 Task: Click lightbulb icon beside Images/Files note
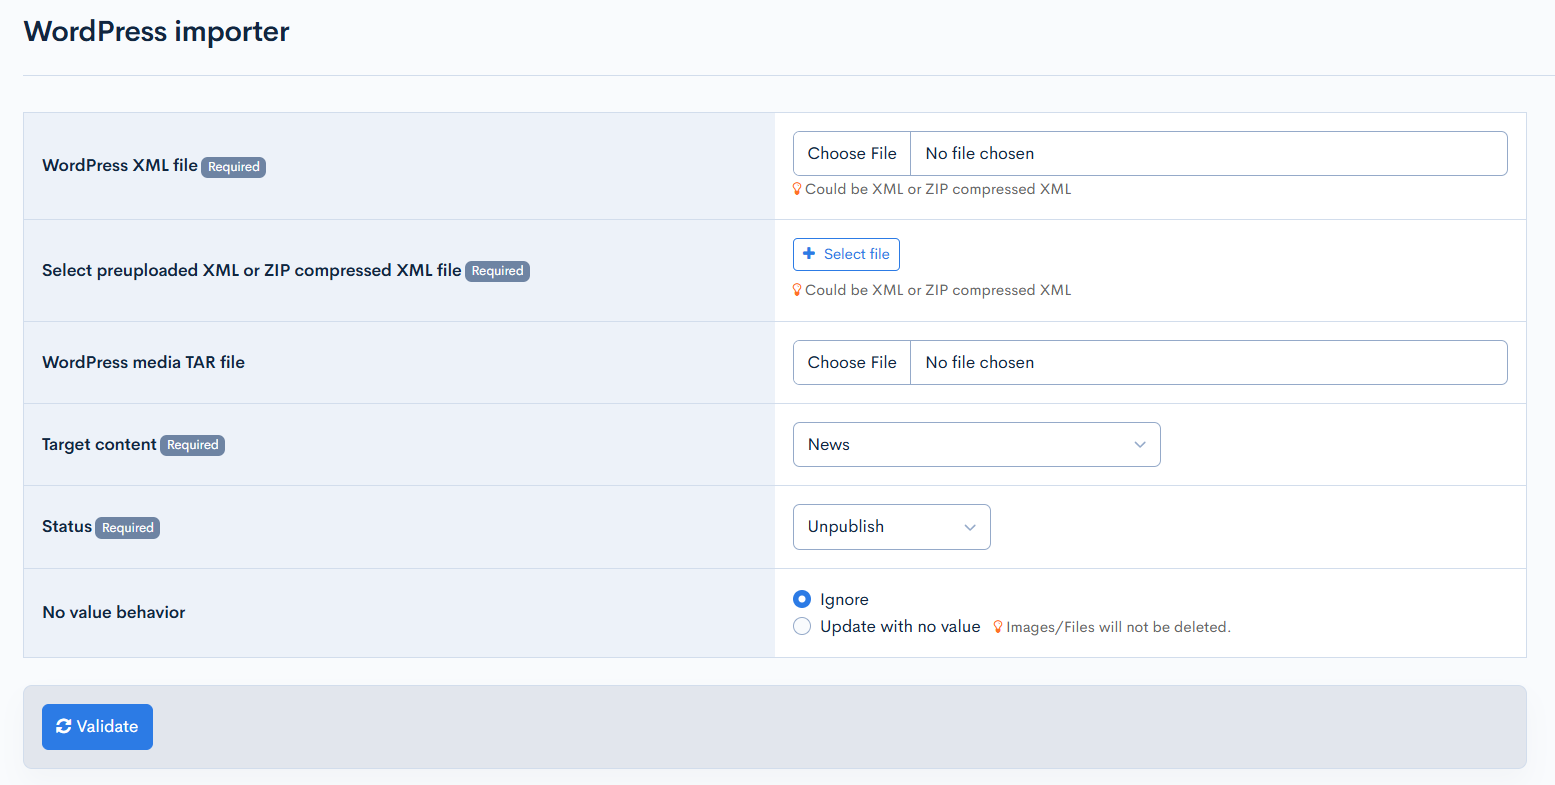(997, 627)
